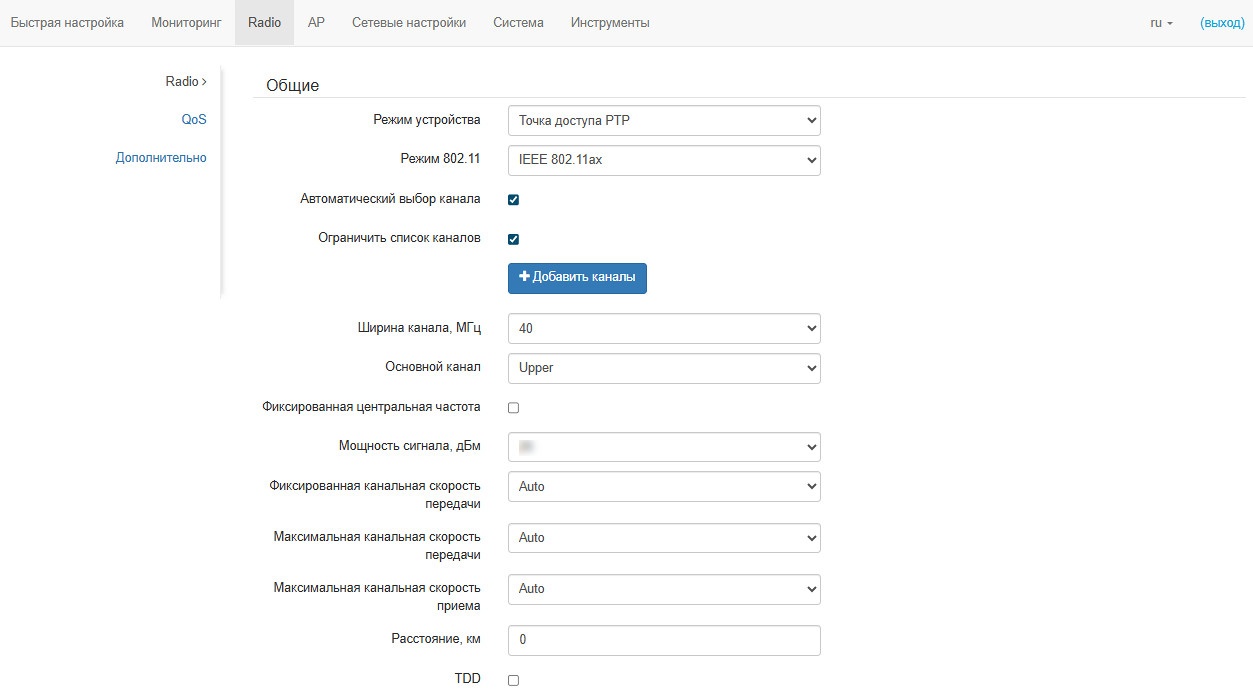Expand Режим устройства dropdown
The width and height of the screenshot is (1253, 691).
pos(664,121)
